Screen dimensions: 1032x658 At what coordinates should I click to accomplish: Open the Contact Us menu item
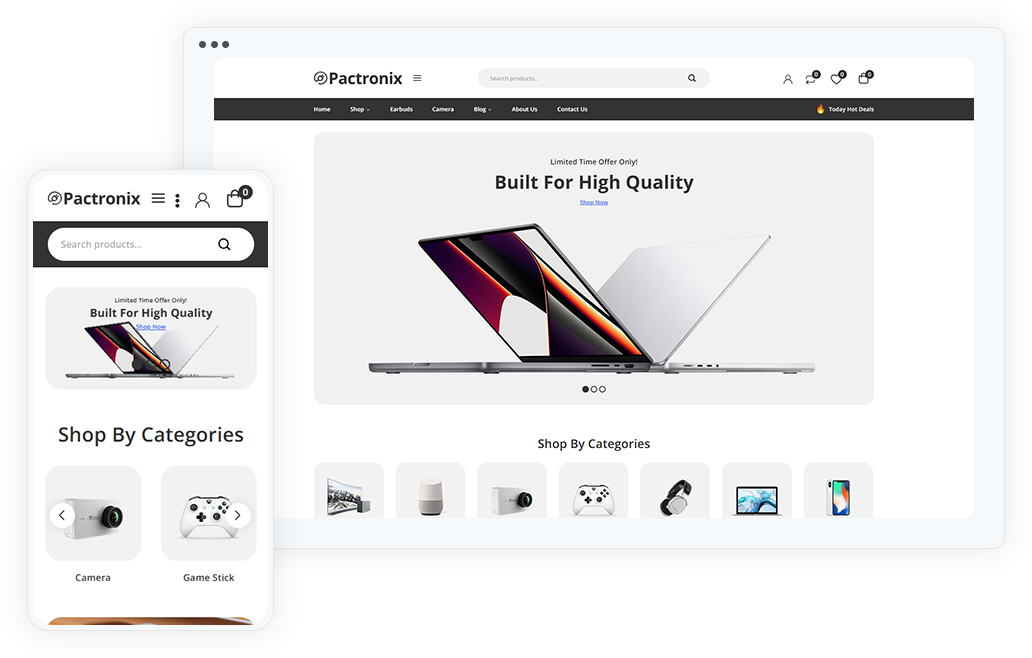tap(572, 109)
